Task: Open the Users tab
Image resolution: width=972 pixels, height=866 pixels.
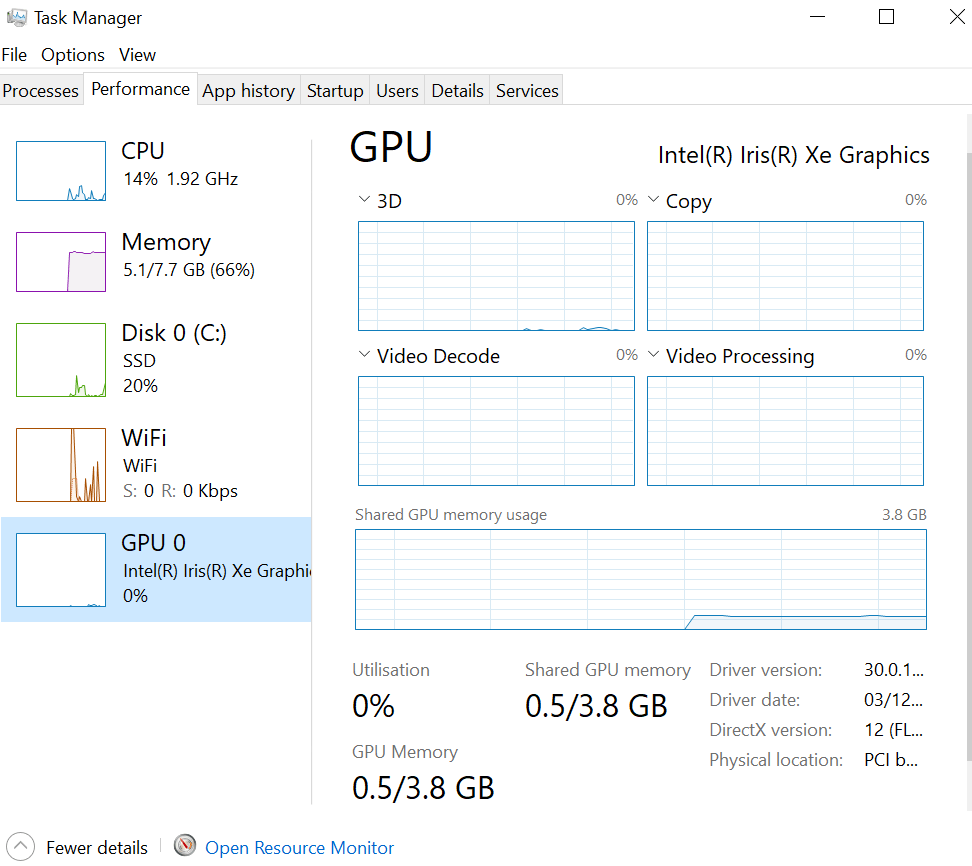Action: click(x=397, y=91)
